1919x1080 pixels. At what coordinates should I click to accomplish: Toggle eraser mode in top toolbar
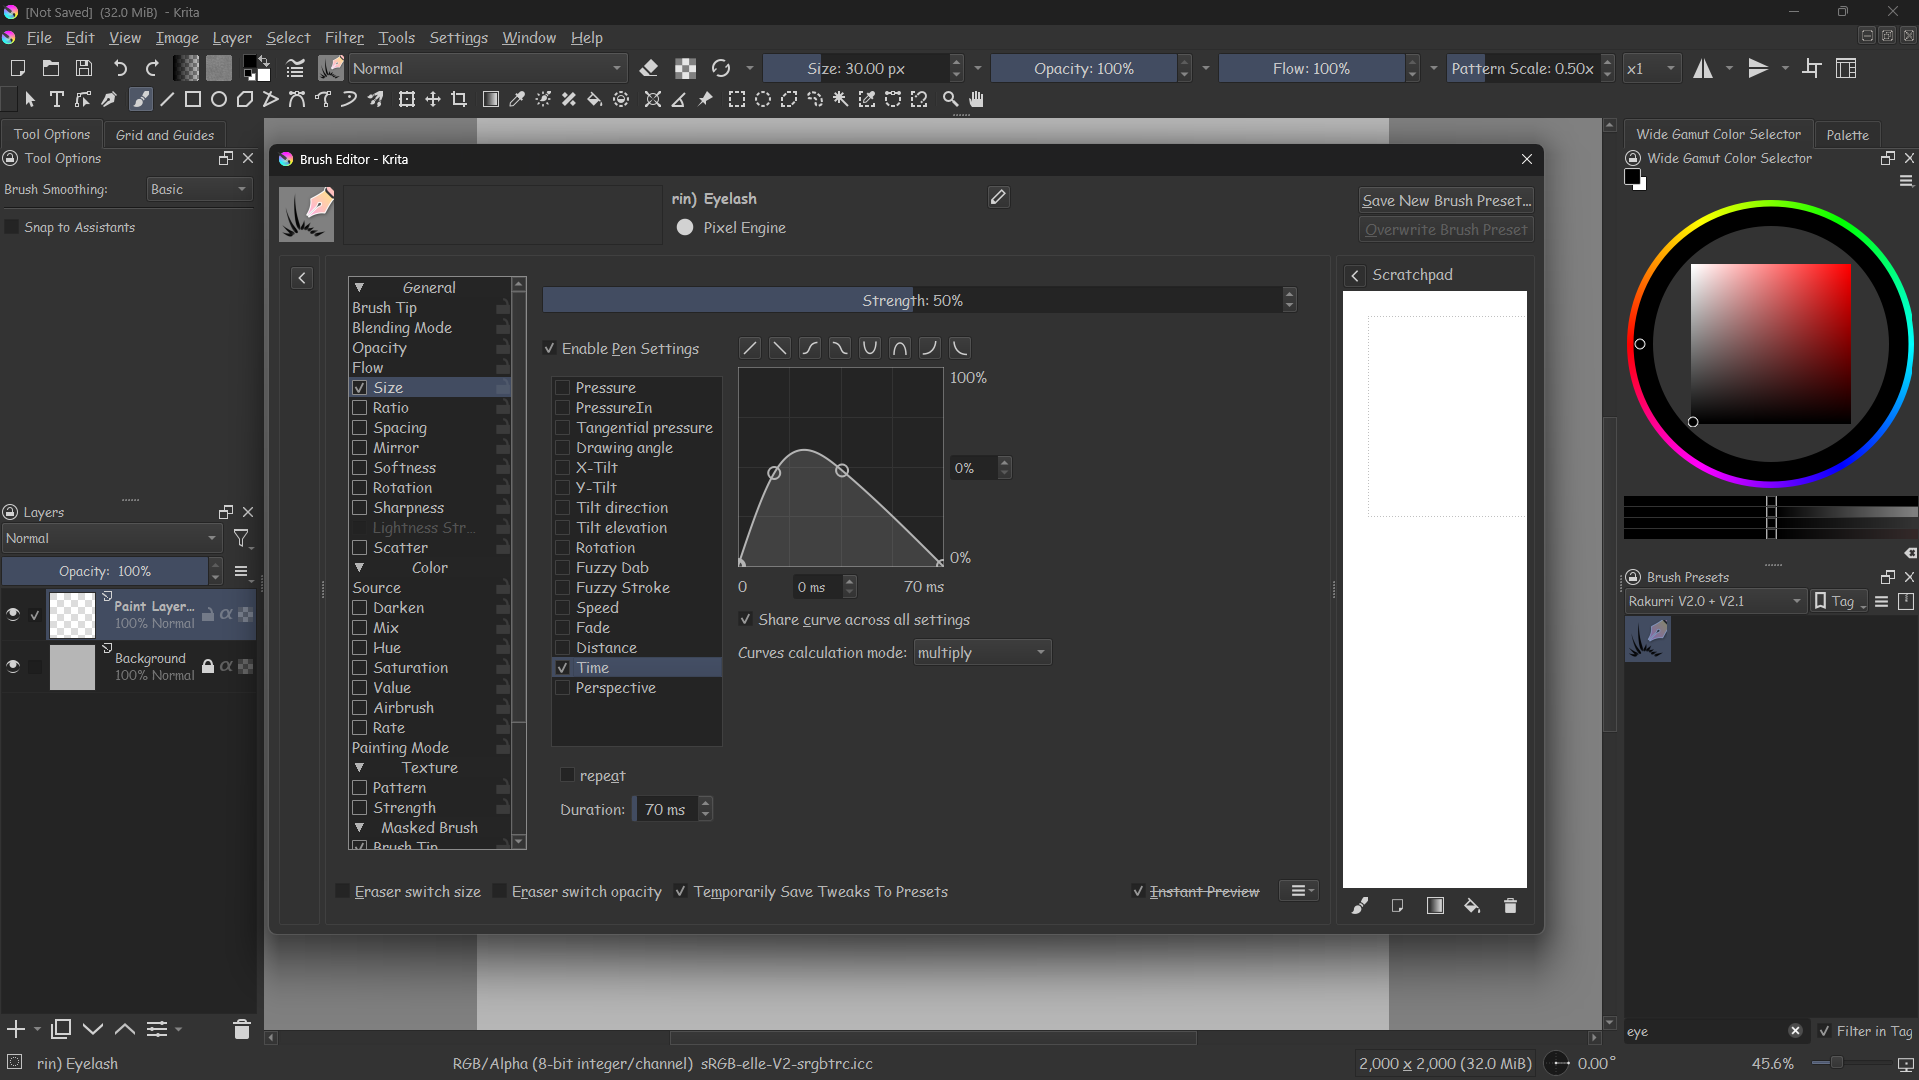pyautogui.click(x=649, y=68)
